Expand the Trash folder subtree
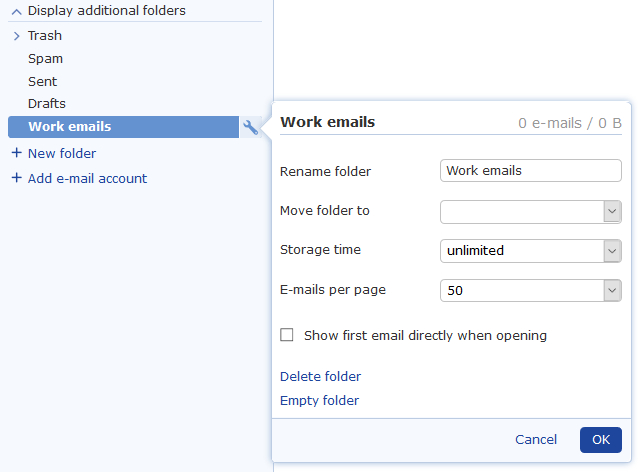Image resolution: width=638 pixels, height=472 pixels. pos(16,36)
